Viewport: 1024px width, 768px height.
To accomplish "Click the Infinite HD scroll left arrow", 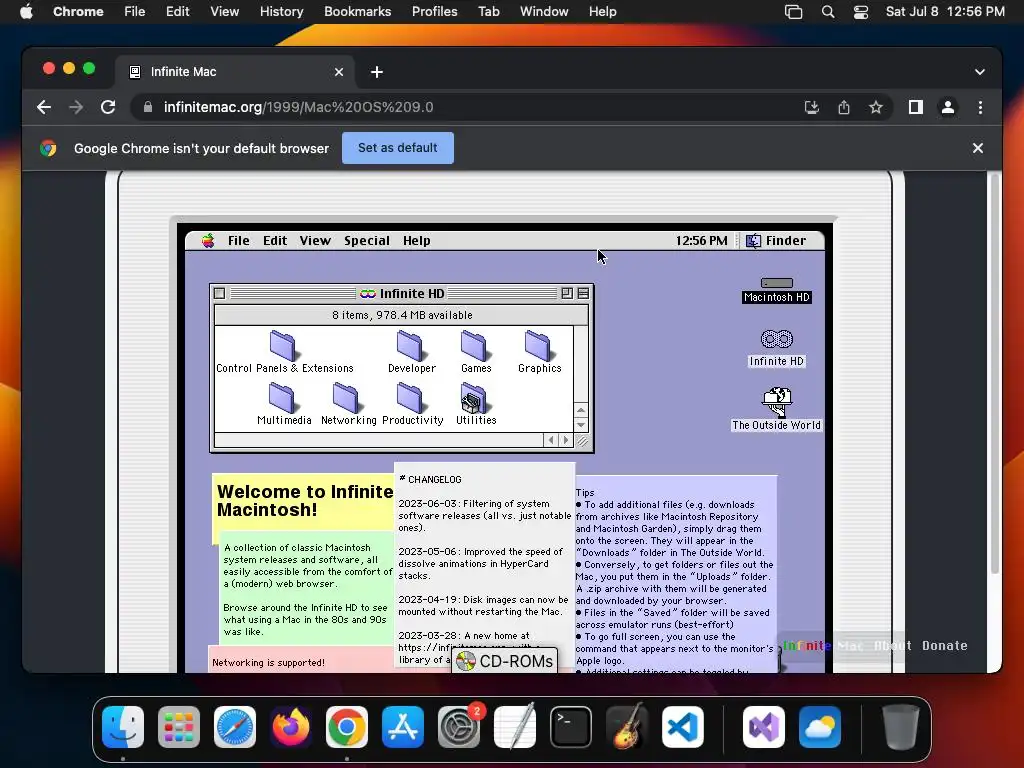I will (x=551, y=440).
